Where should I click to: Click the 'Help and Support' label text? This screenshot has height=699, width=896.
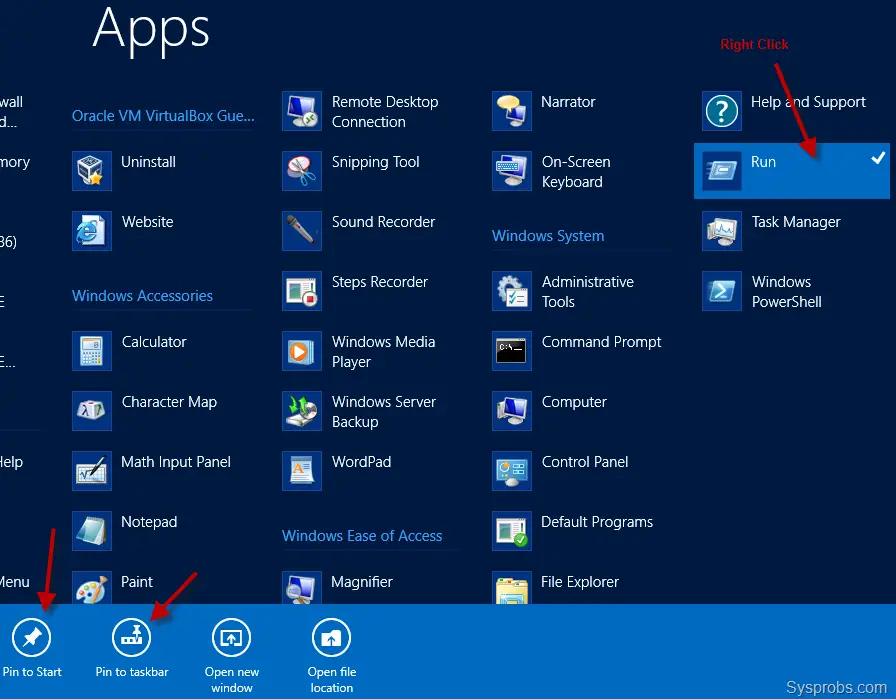[808, 102]
